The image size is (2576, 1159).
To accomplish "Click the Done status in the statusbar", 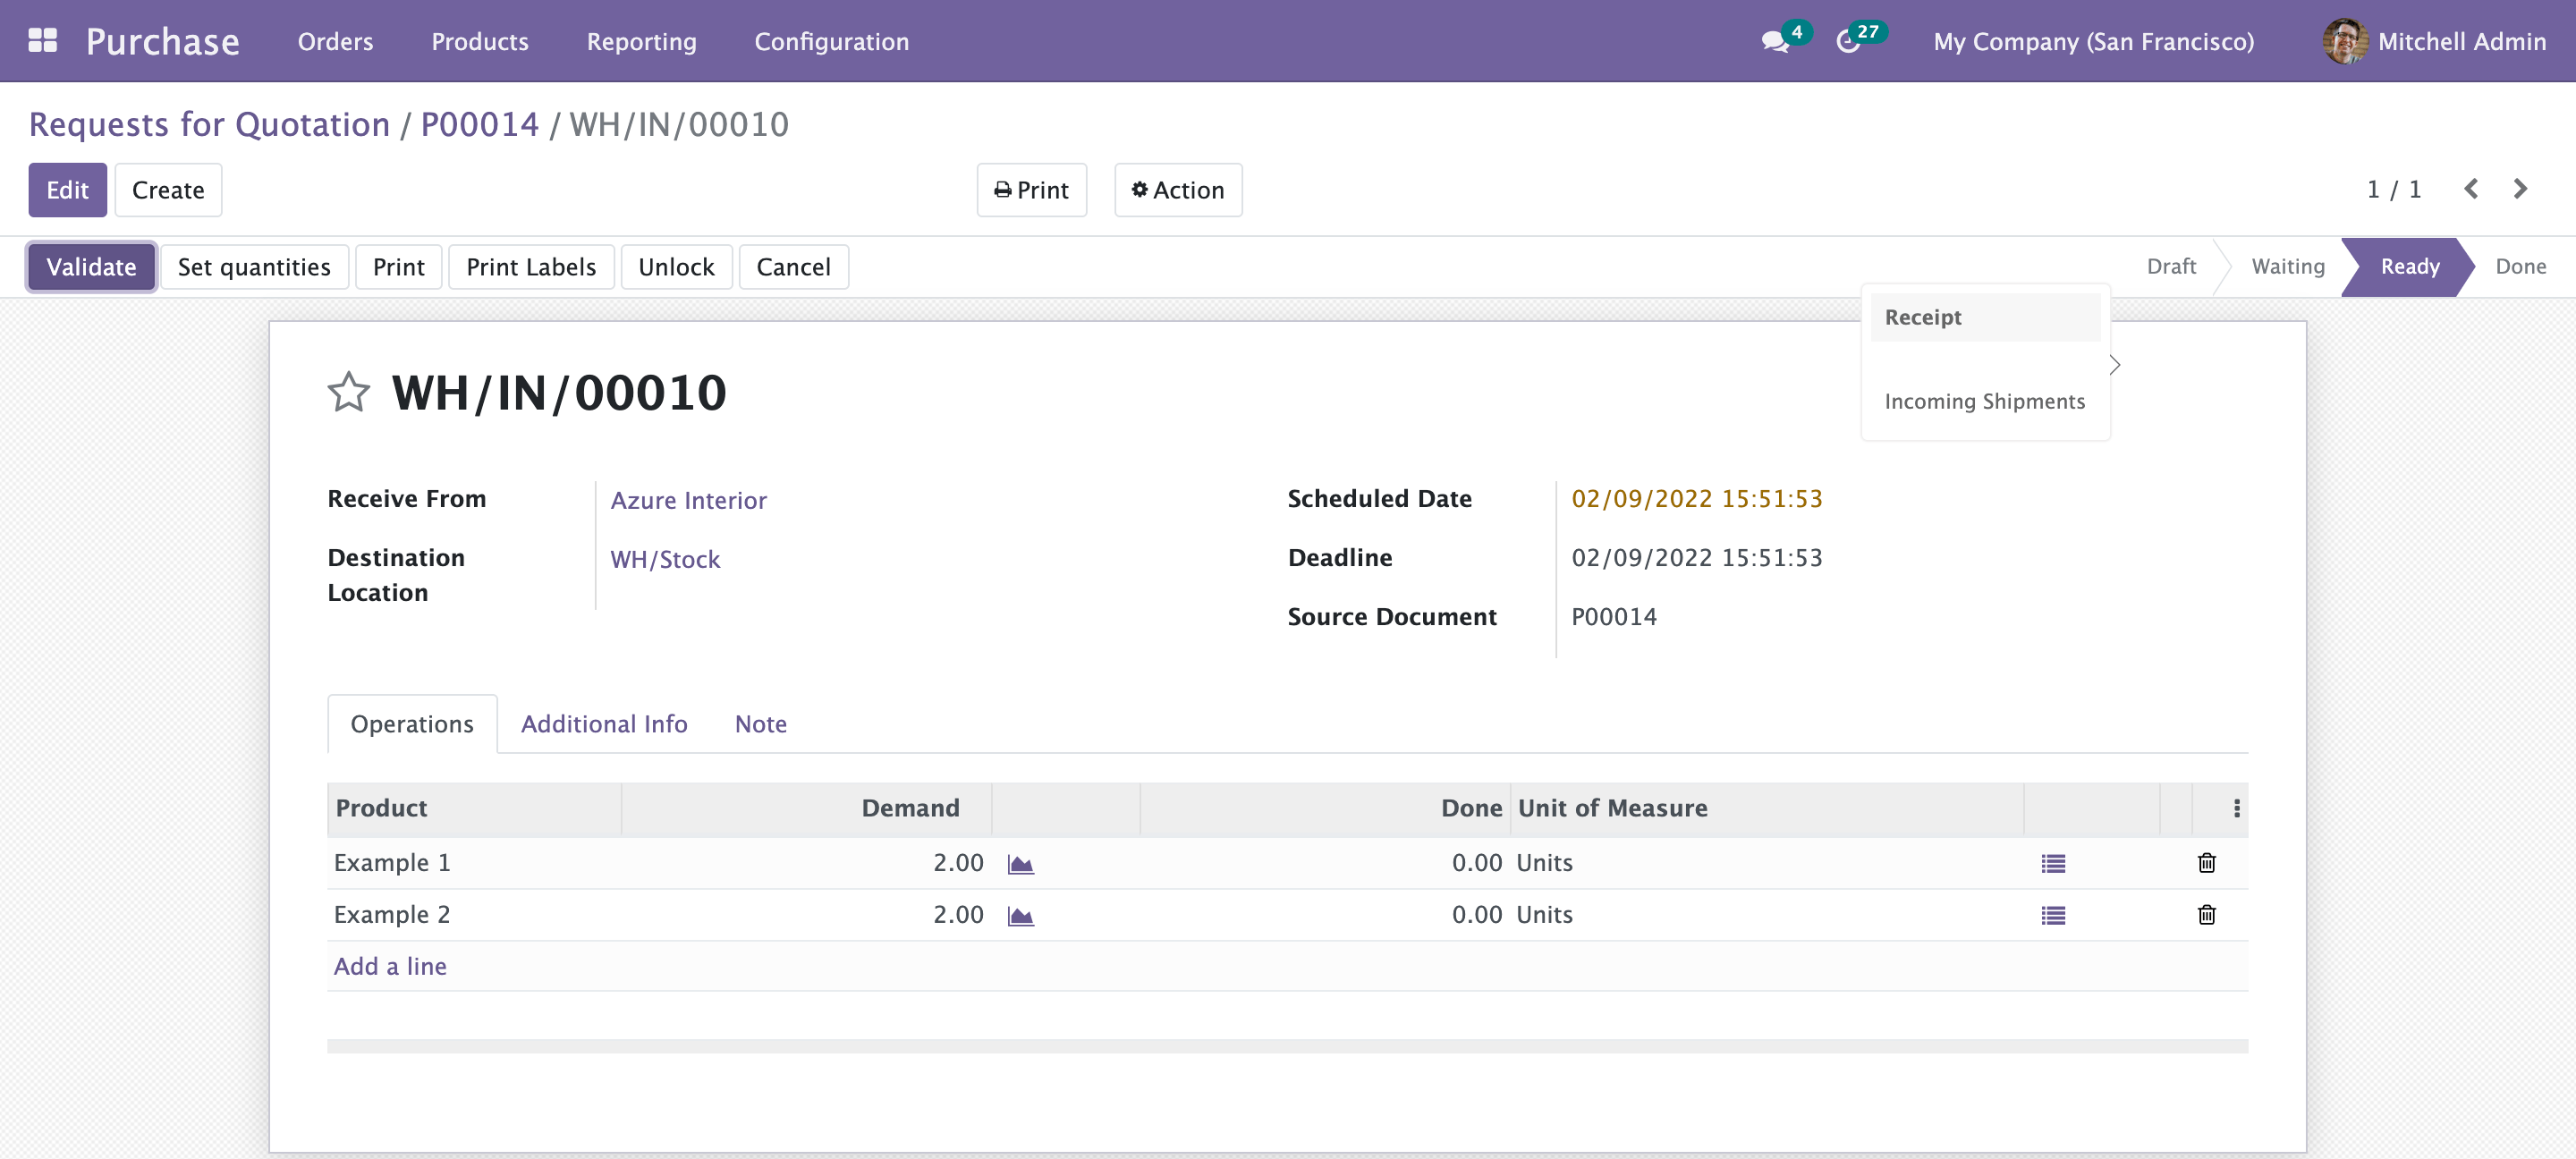I will click(2520, 267).
